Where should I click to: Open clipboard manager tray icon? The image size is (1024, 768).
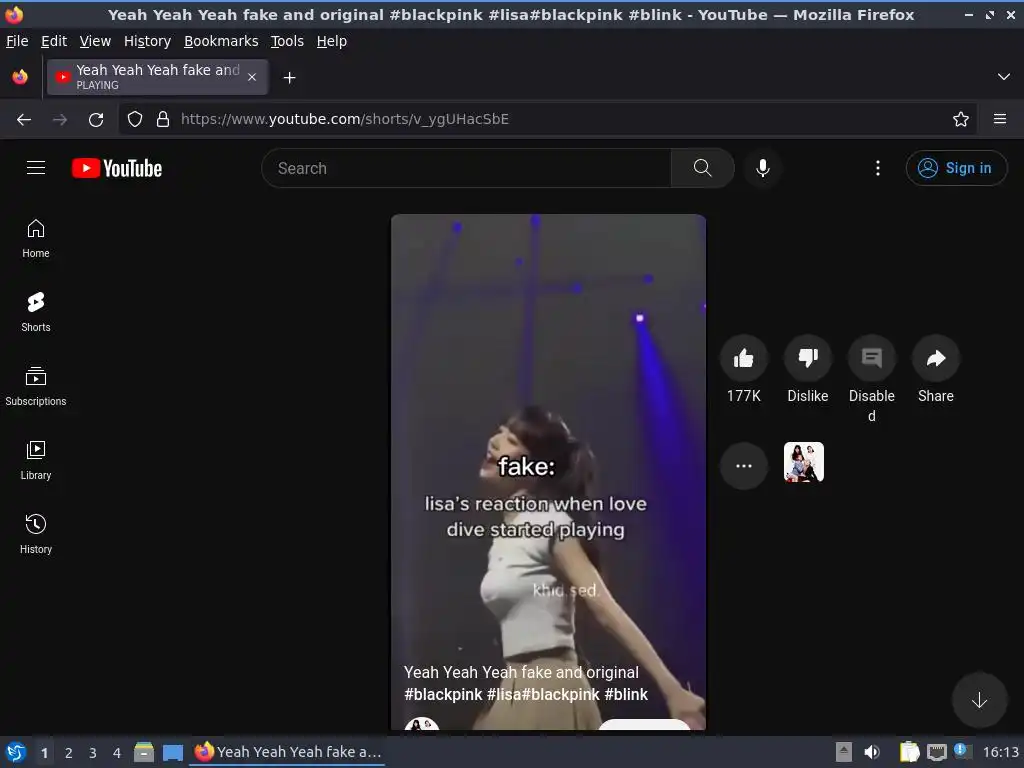[909, 752]
